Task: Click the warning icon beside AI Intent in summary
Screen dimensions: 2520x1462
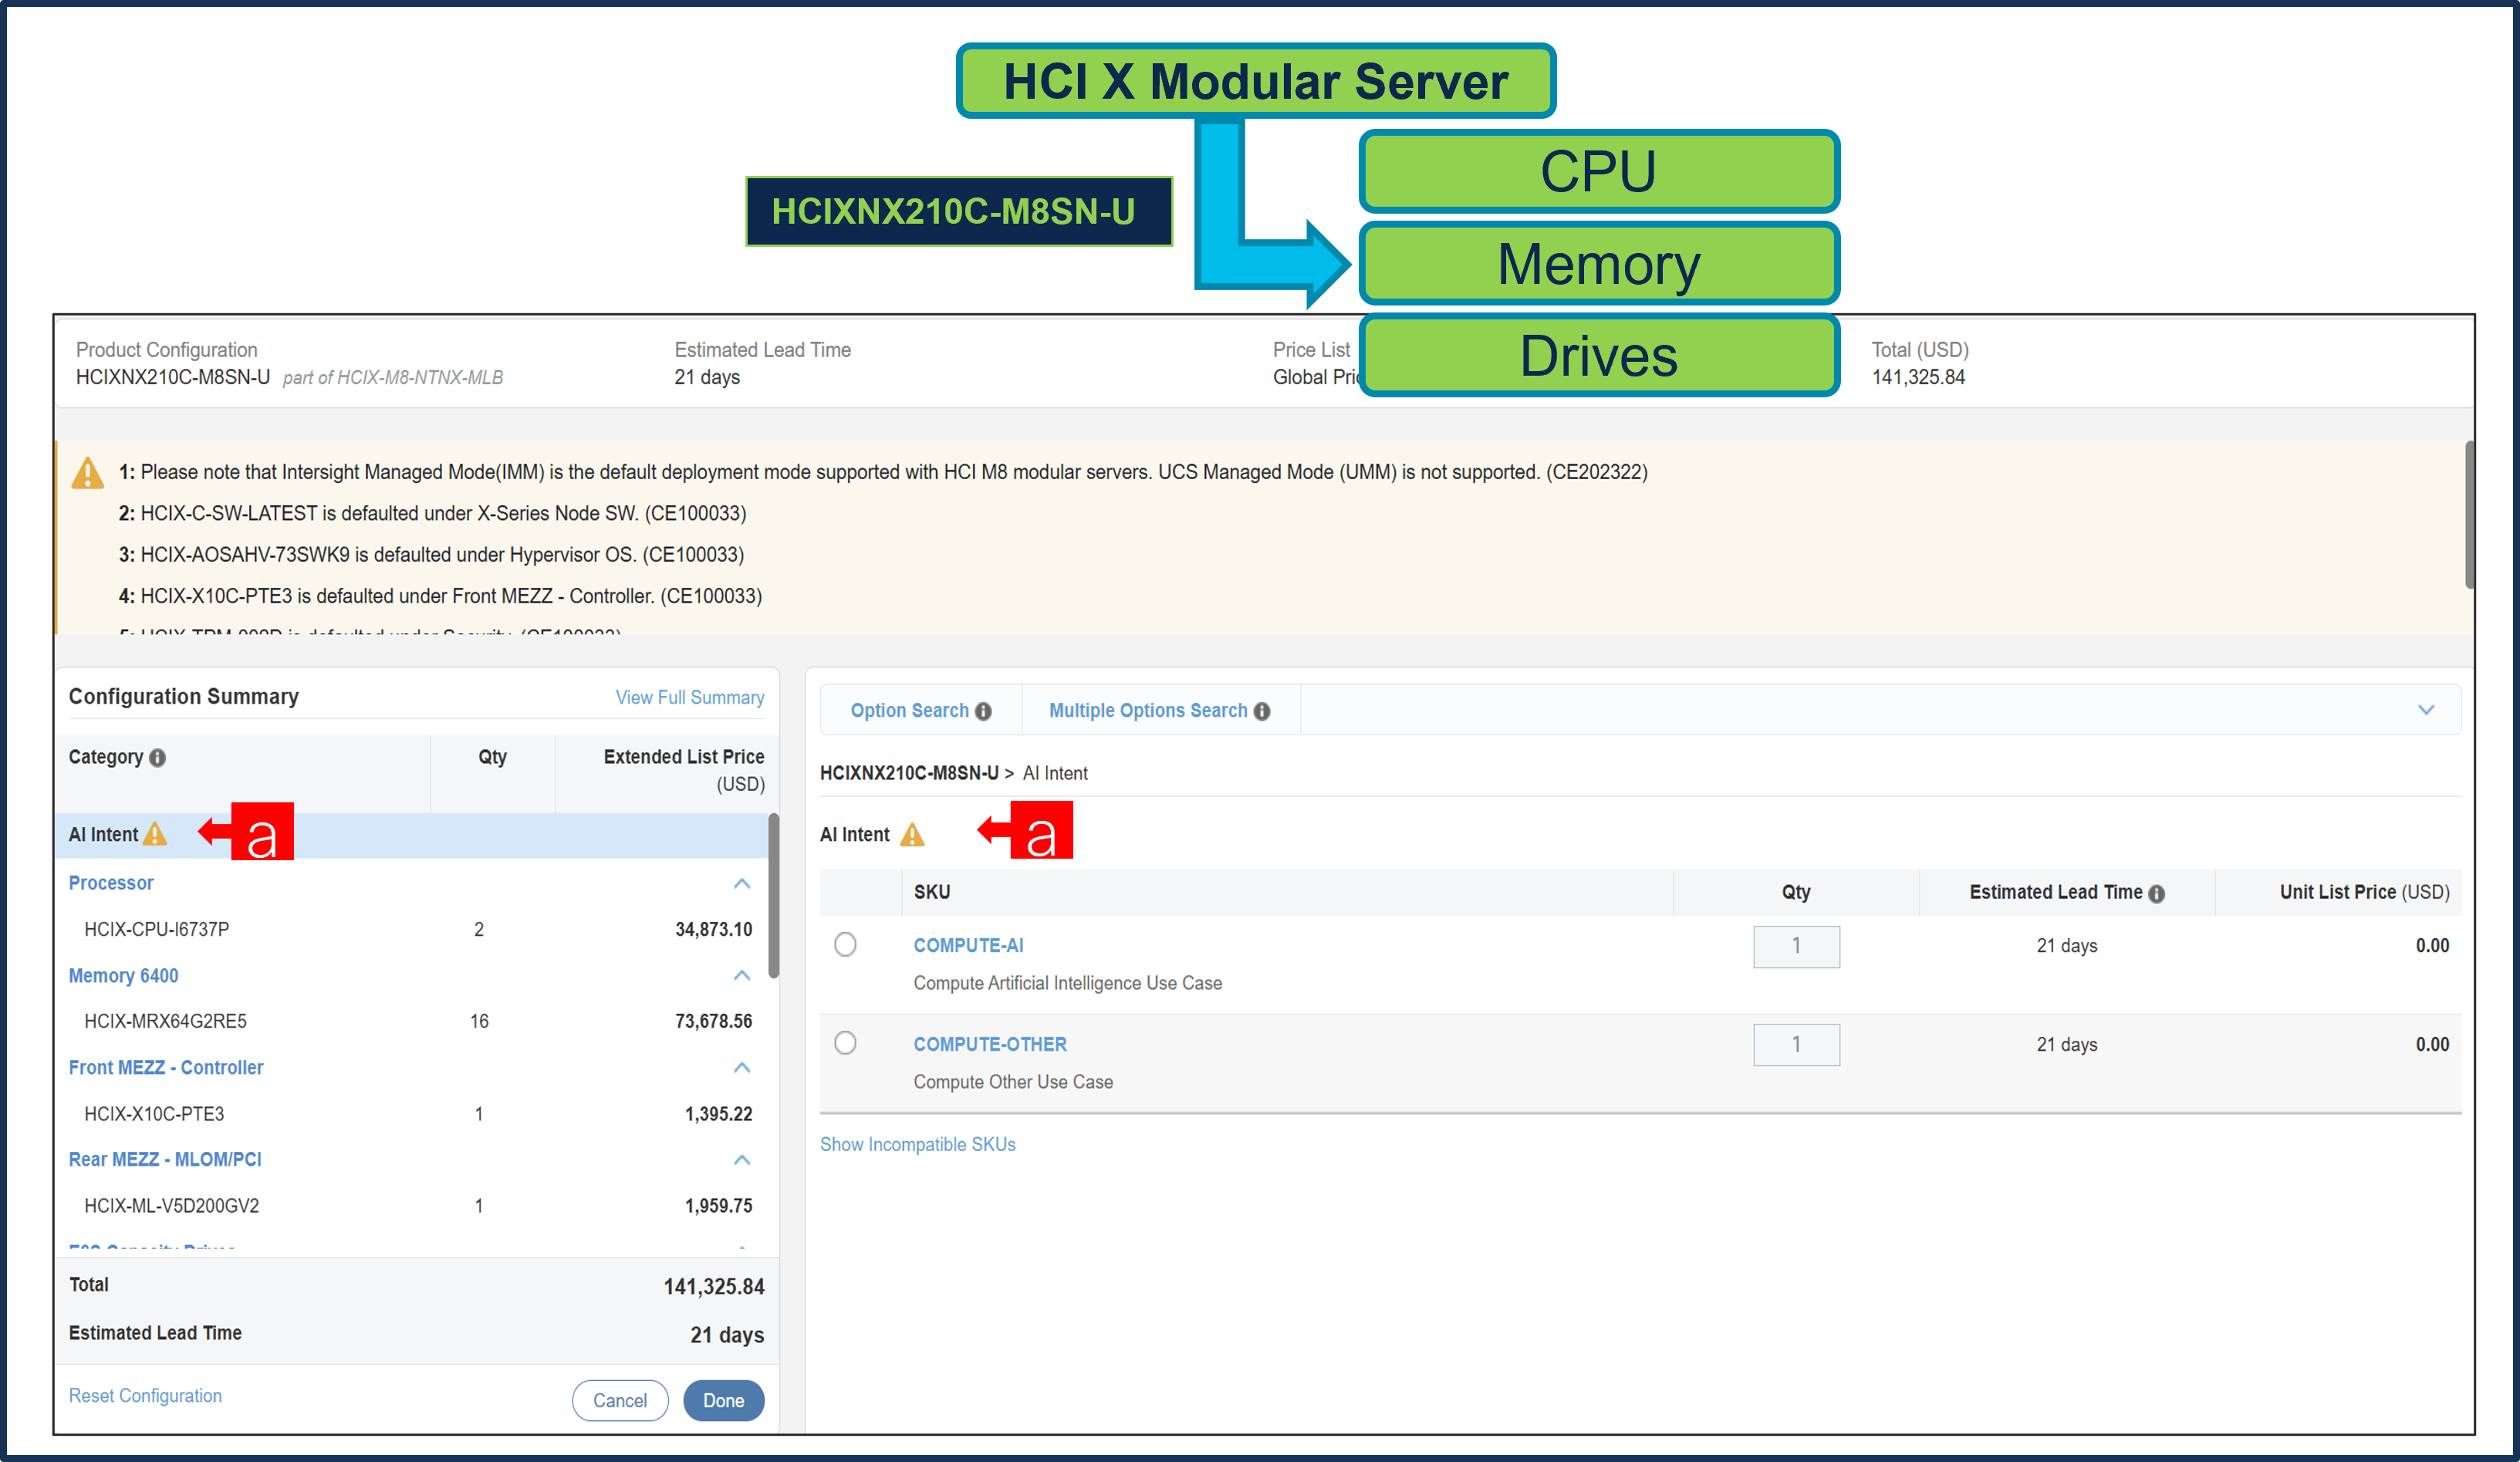Action: tap(155, 834)
